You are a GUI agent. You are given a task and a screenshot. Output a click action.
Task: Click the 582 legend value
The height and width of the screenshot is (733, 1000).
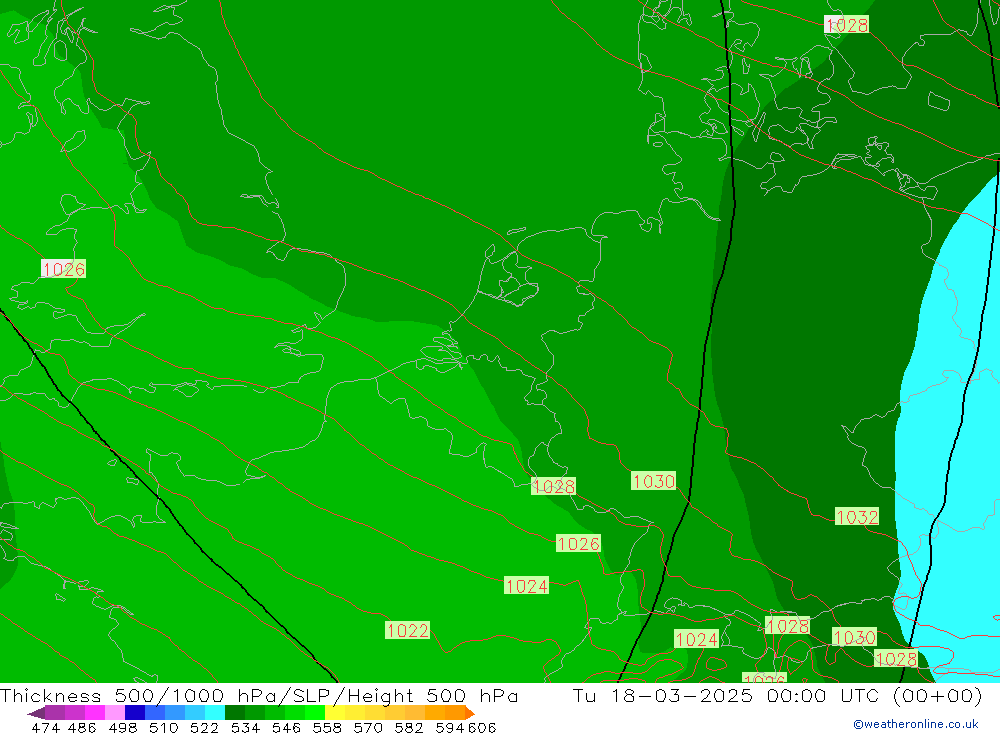tap(409, 727)
